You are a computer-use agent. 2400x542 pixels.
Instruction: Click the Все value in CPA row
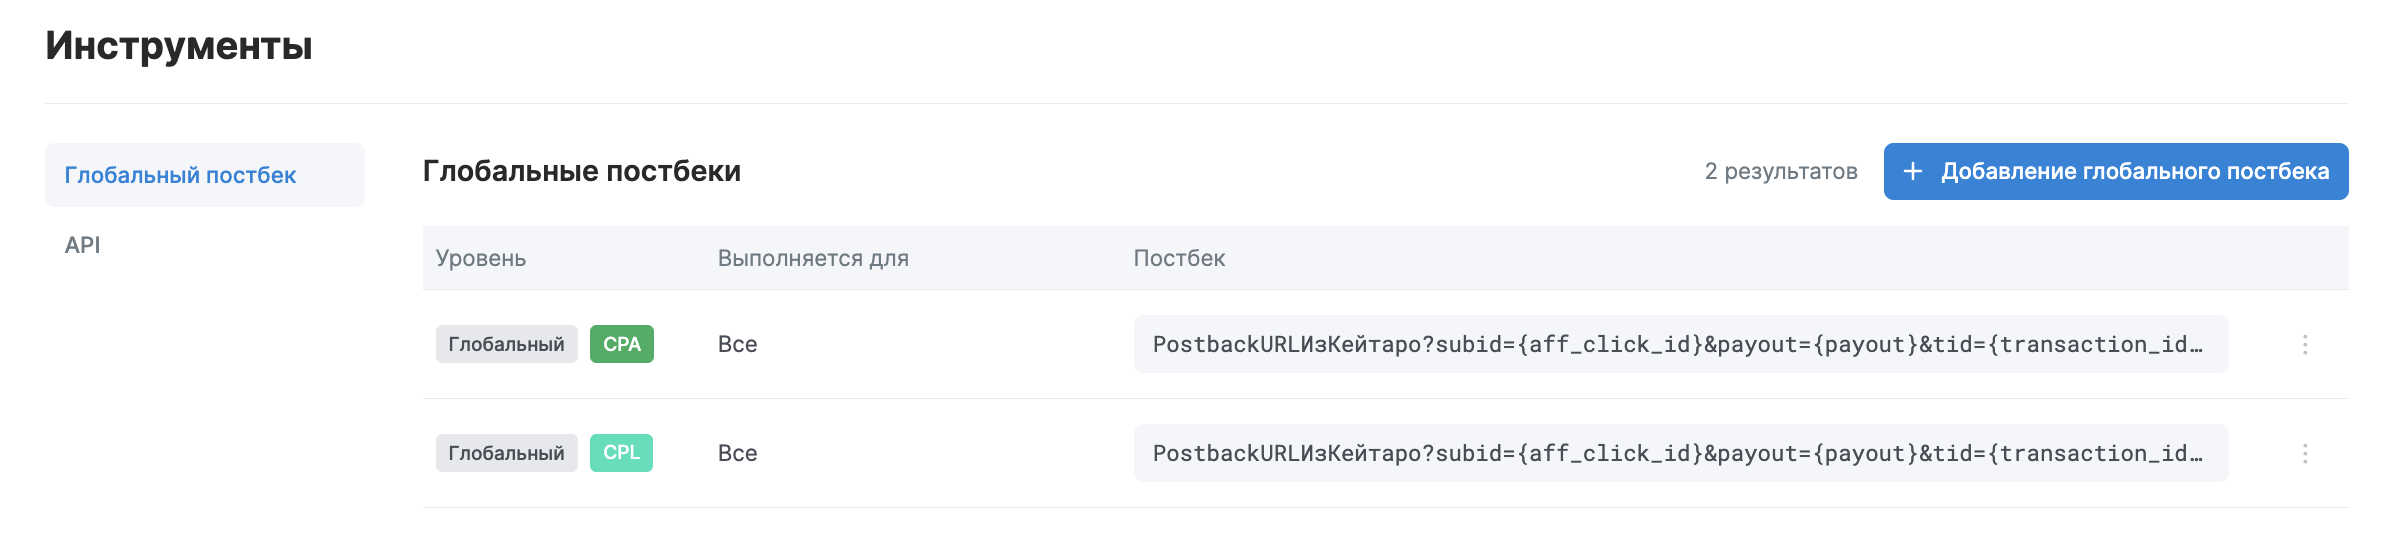click(x=738, y=345)
